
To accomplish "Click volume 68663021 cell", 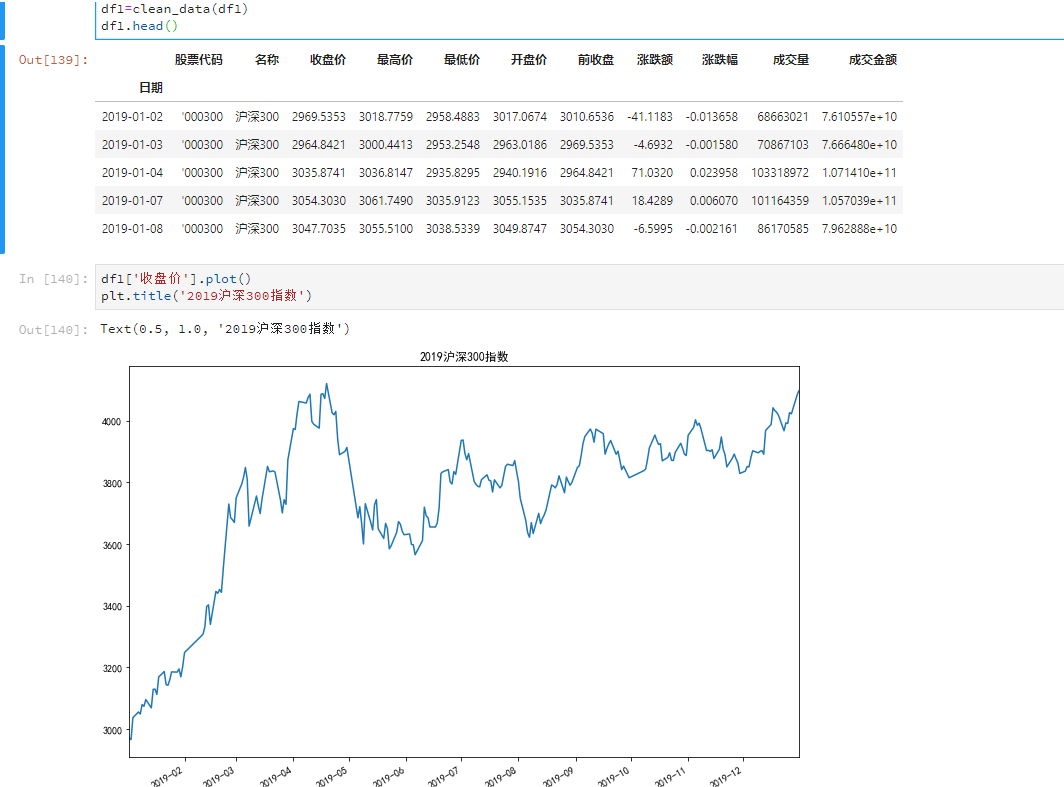I will point(782,117).
